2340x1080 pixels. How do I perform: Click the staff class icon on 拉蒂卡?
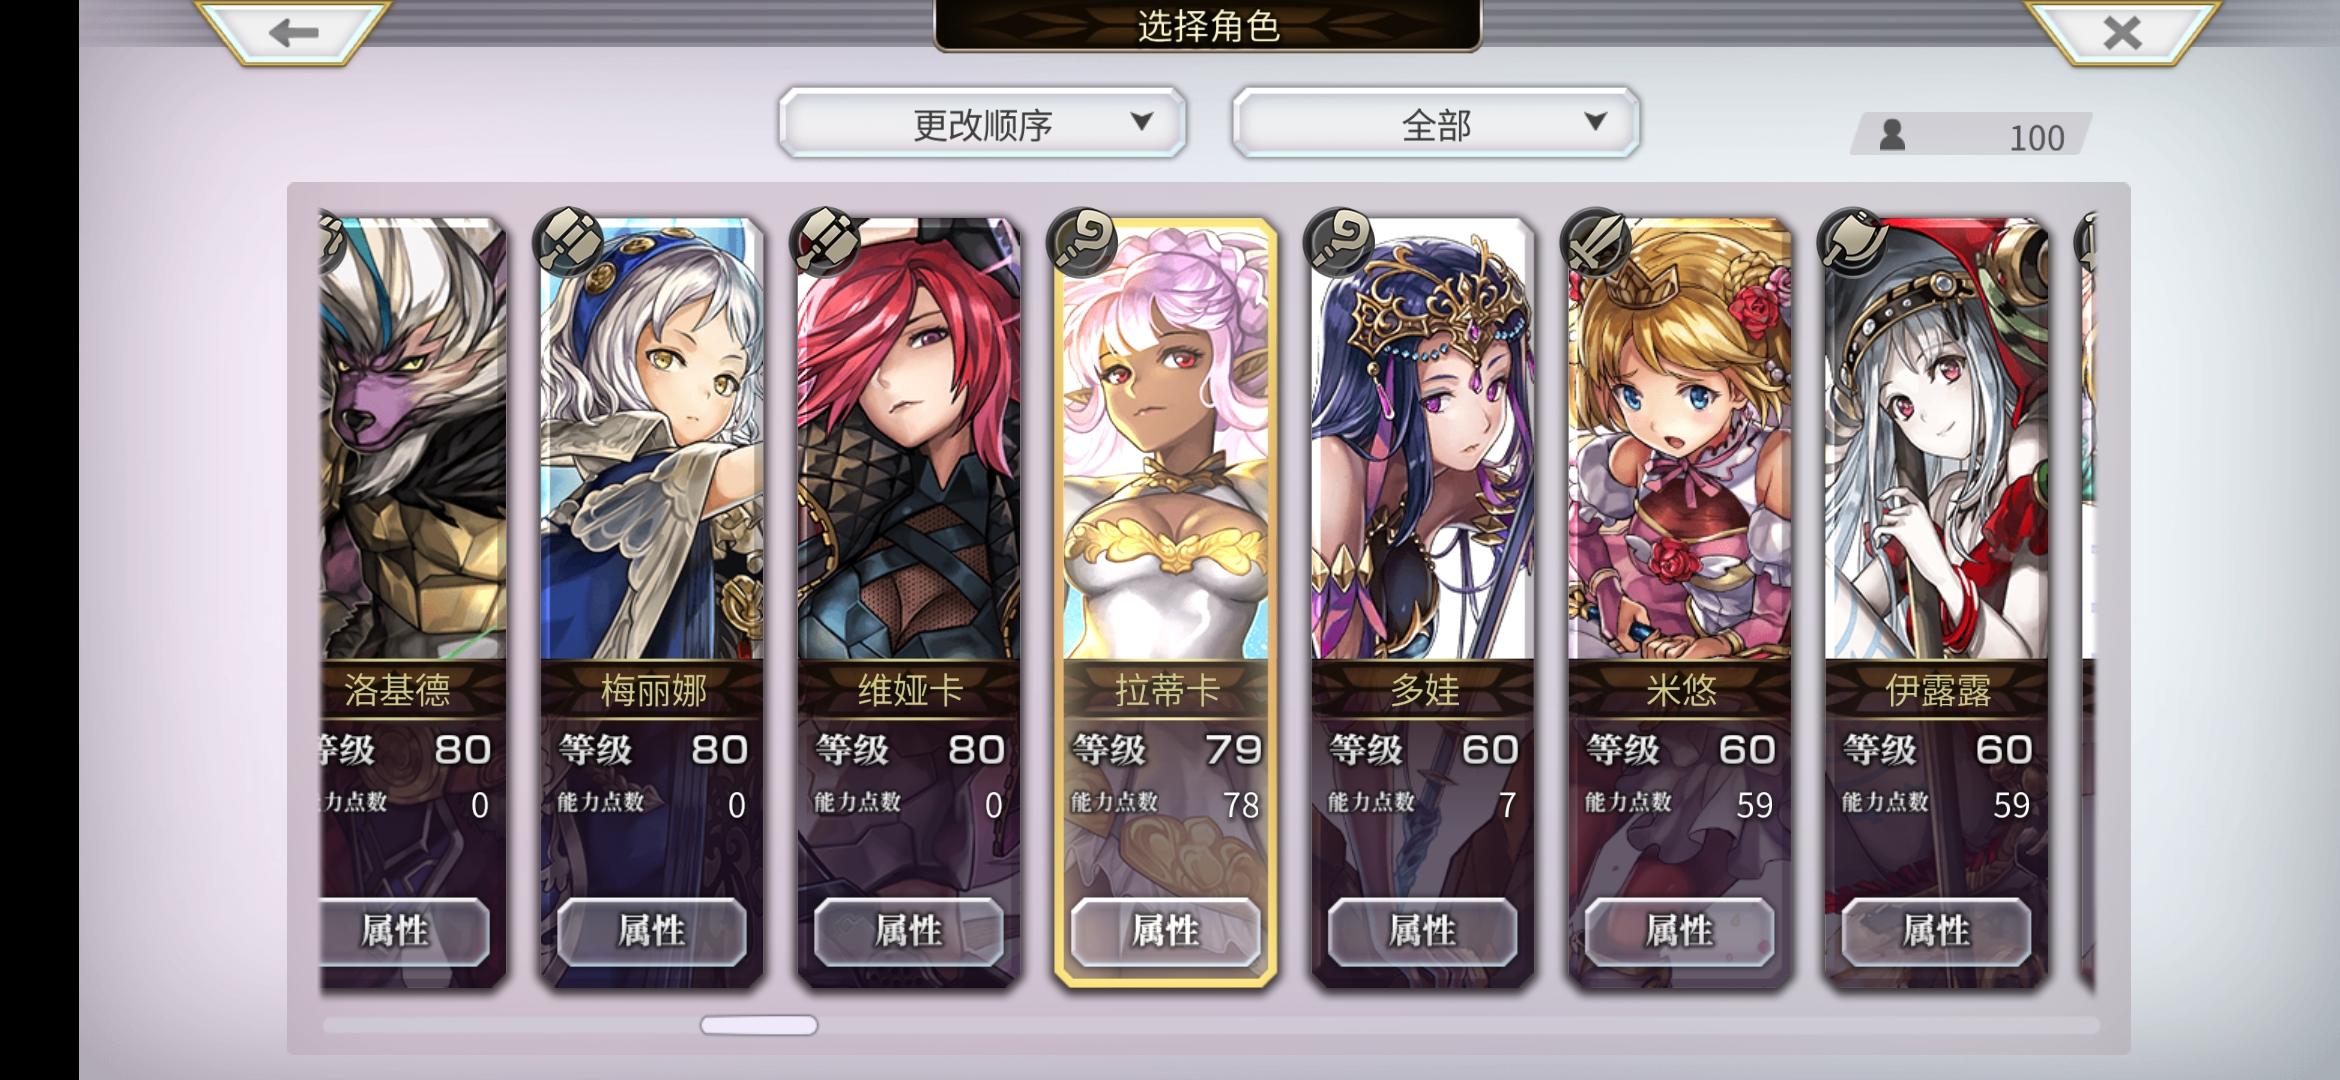click(x=1082, y=243)
